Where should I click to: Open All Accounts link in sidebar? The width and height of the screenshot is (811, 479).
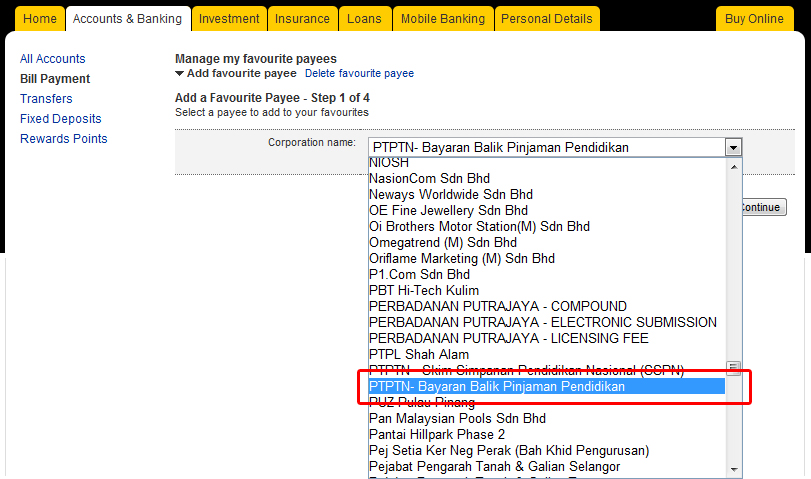(53, 59)
